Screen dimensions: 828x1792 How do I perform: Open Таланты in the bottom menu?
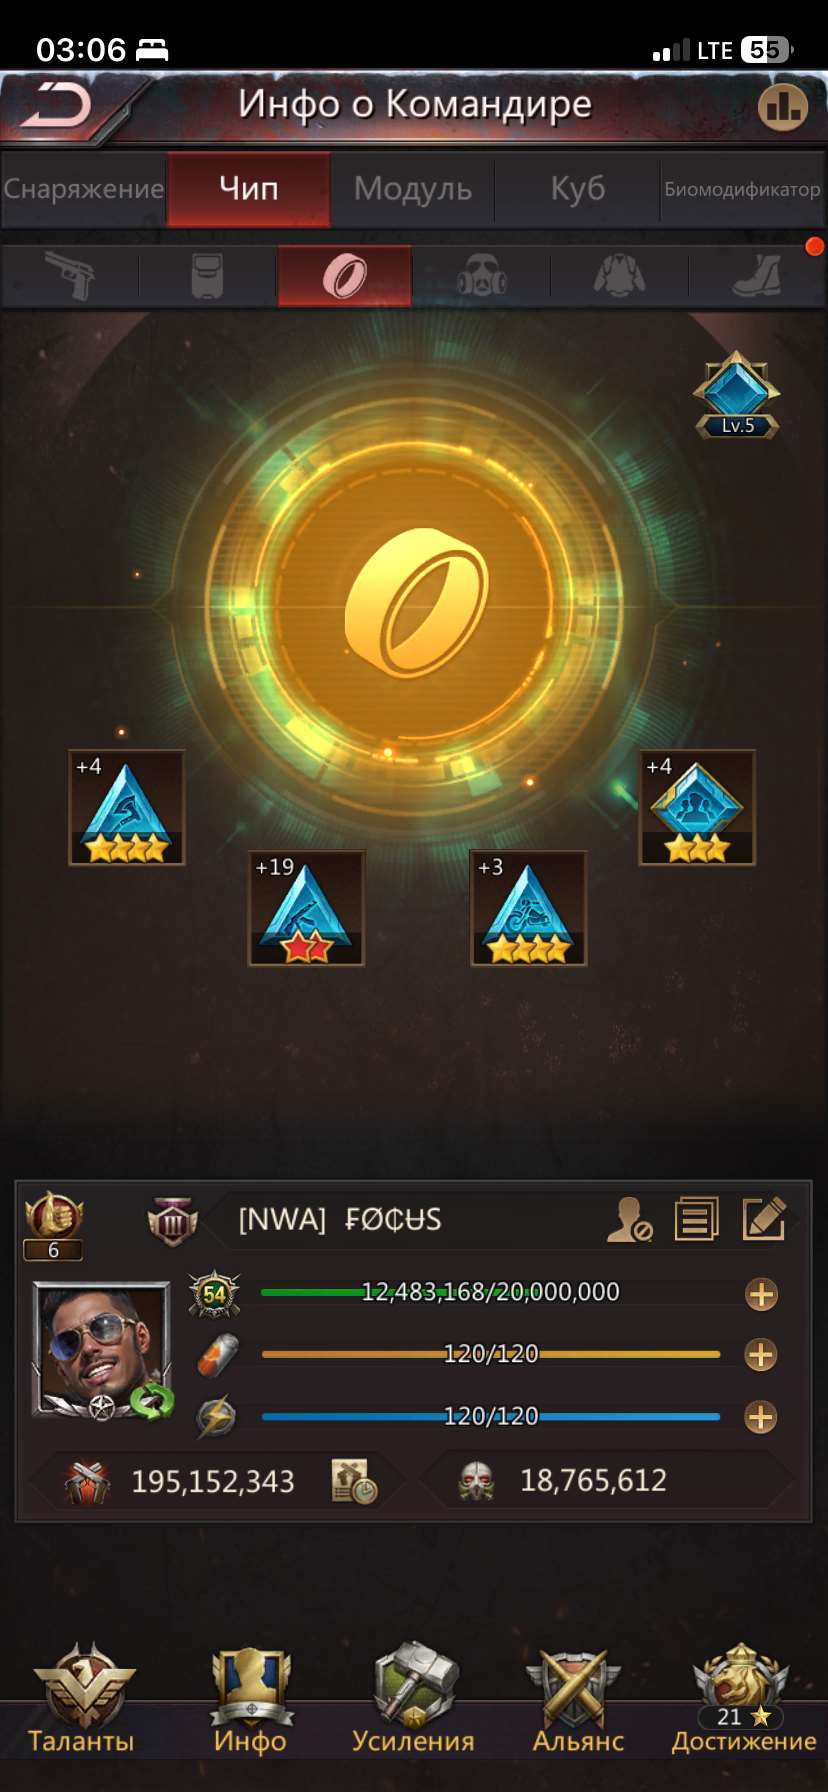81,1700
